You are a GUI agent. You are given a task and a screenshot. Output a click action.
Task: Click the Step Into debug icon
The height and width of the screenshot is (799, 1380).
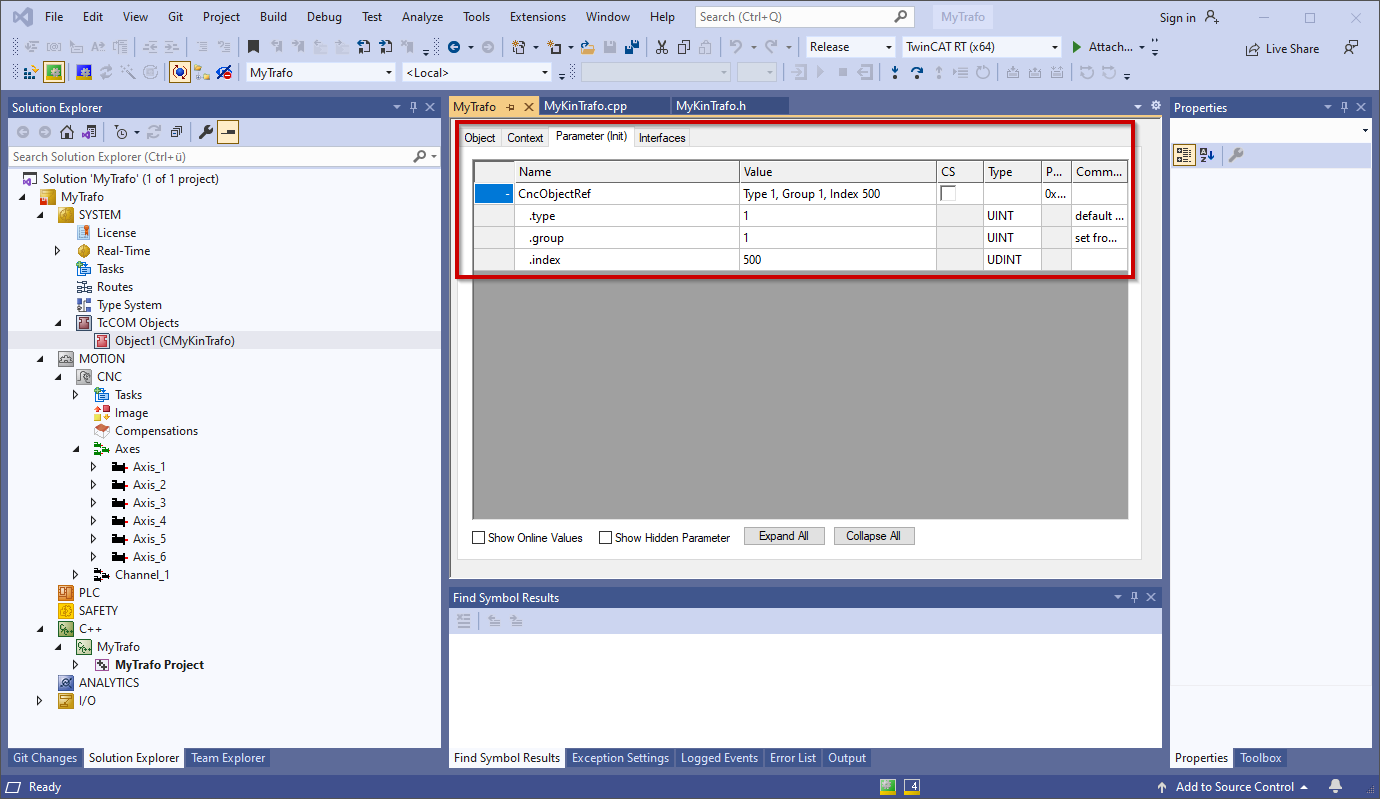tap(894, 72)
